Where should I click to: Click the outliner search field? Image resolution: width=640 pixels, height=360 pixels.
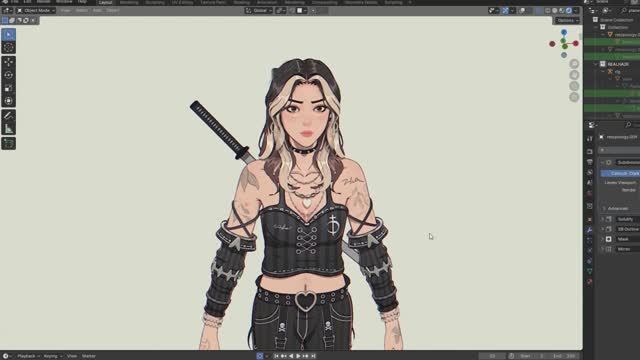pos(630,11)
